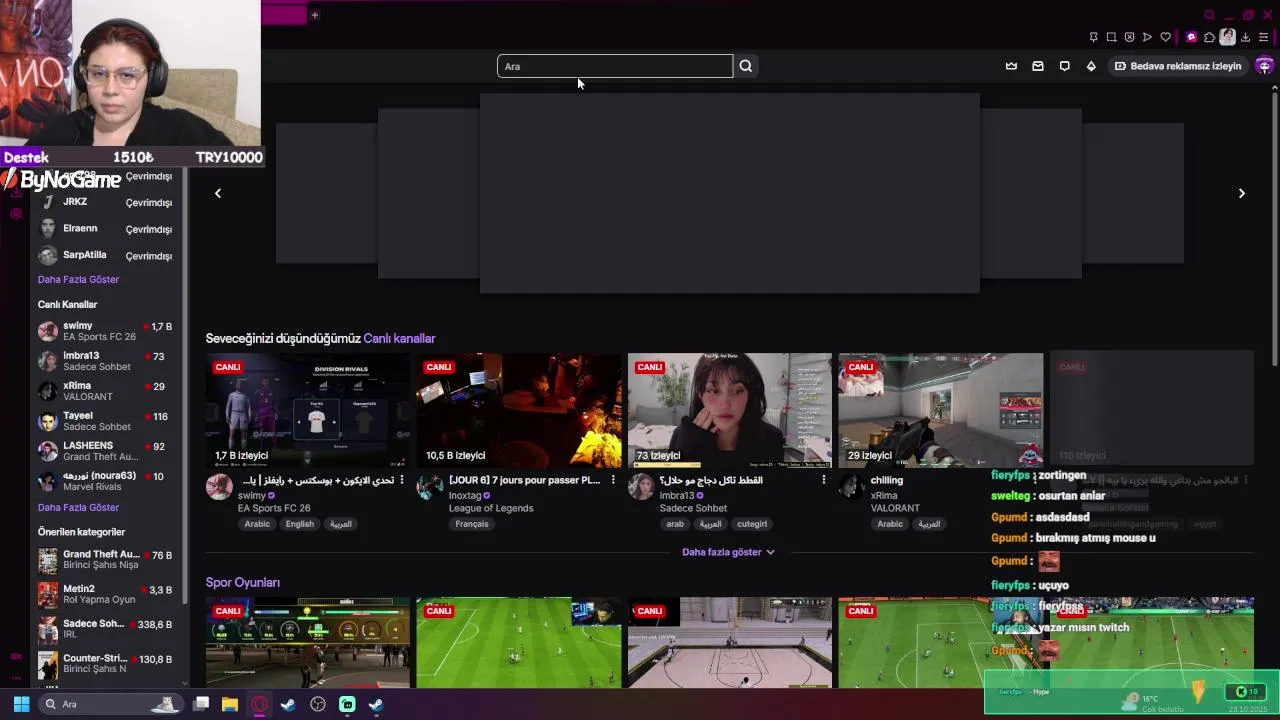Open Metin2 recommended category
The height and width of the screenshot is (720, 1280).
pyautogui.click(x=105, y=595)
